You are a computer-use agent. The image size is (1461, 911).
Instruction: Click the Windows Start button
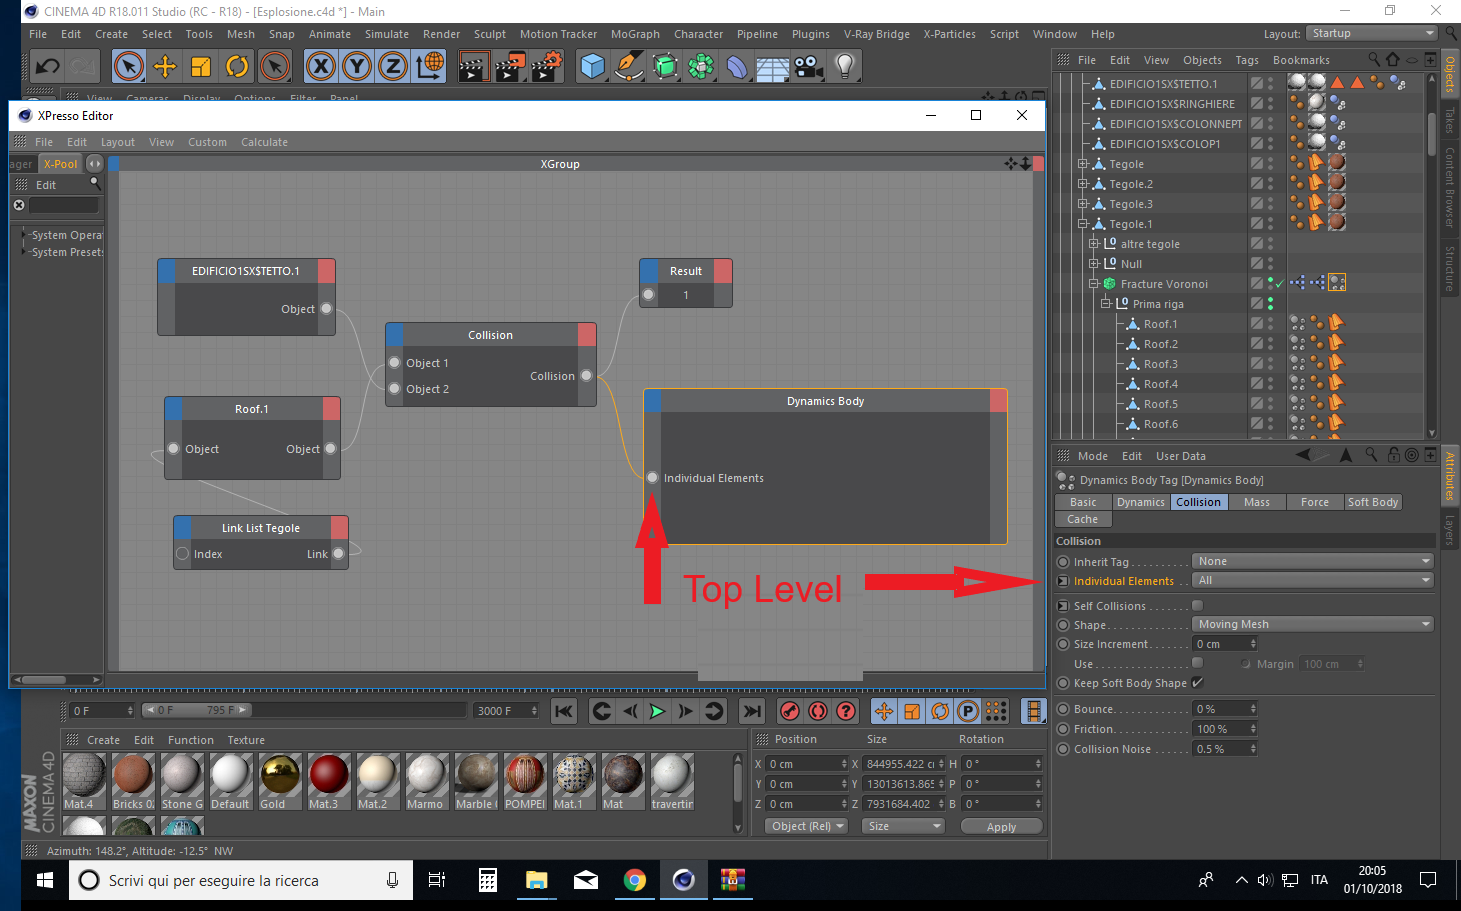pyautogui.click(x=44, y=880)
